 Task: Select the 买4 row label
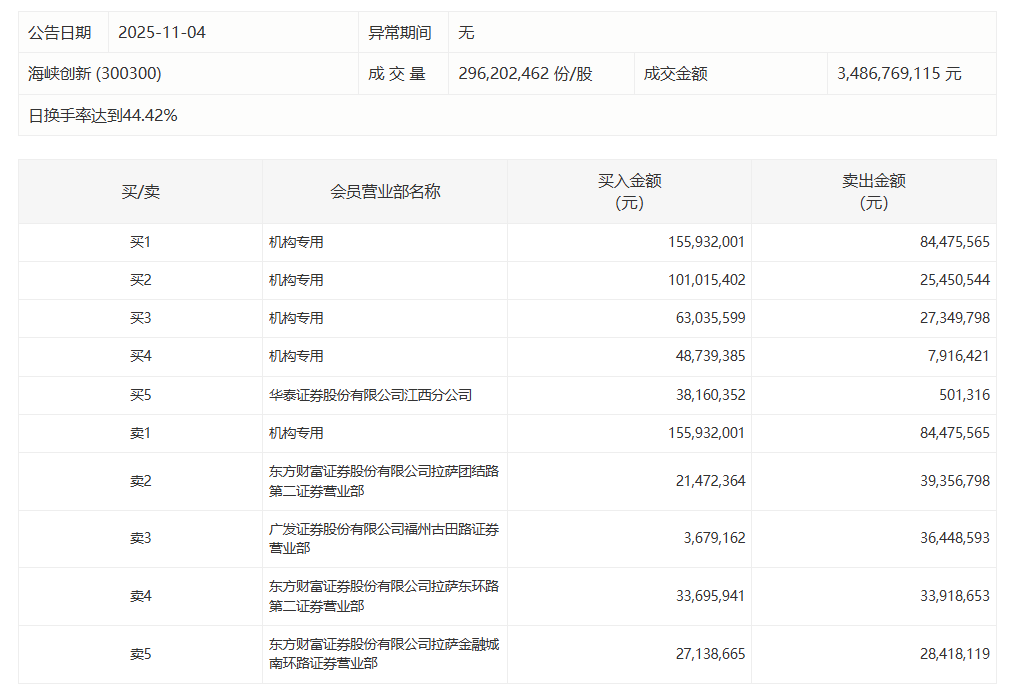tap(140, 356)
